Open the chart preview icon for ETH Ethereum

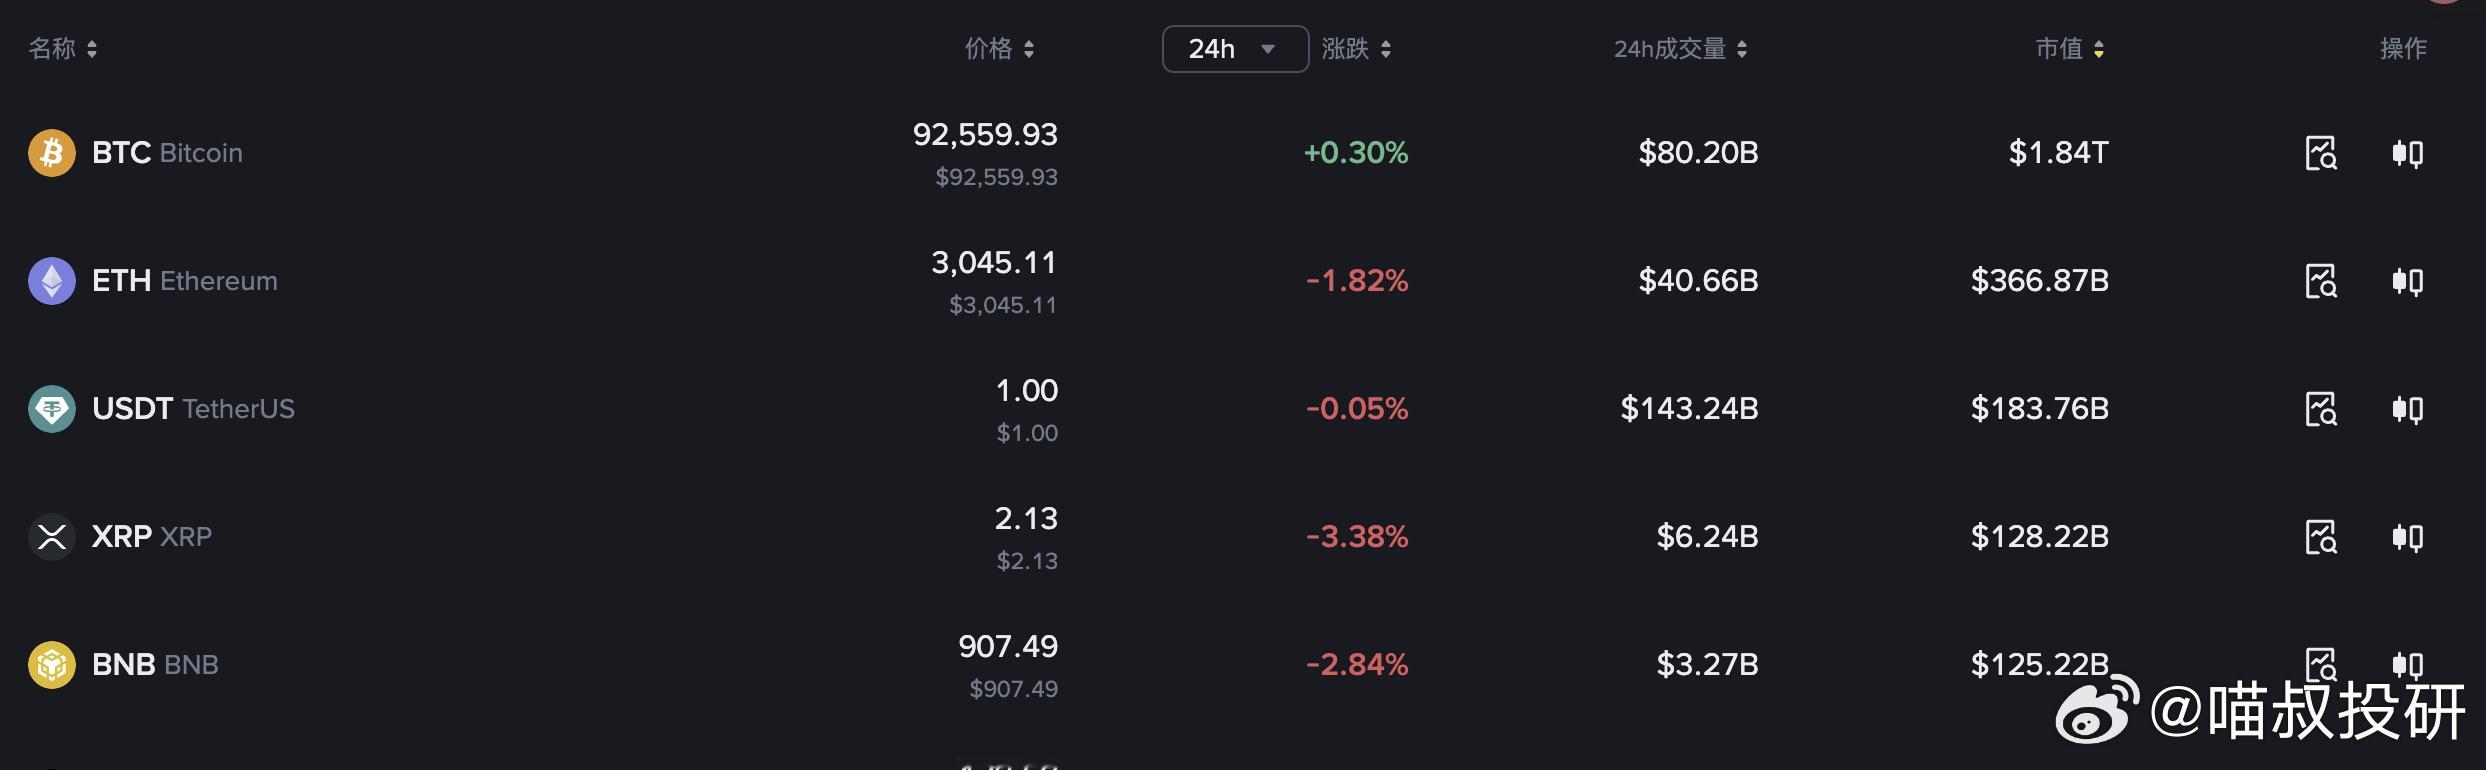2322,281
